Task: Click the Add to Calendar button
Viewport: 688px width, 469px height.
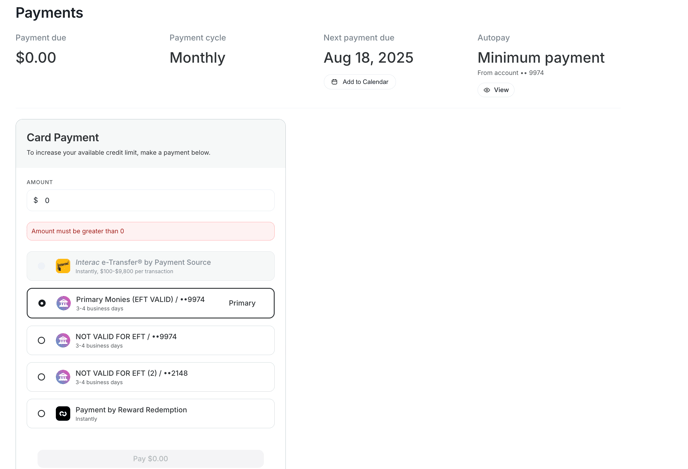Action: coord(360,82)
